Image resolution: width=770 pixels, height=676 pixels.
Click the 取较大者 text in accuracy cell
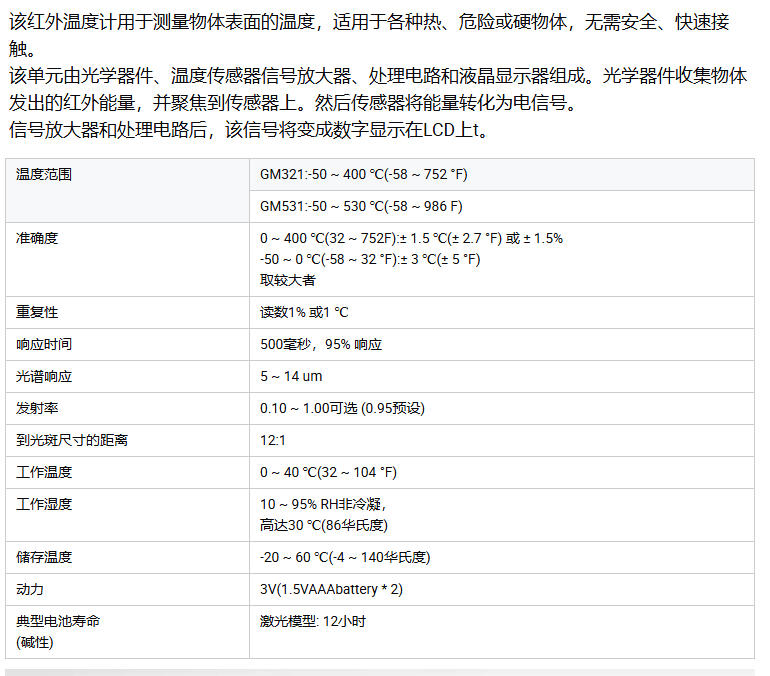coord(288,280)
